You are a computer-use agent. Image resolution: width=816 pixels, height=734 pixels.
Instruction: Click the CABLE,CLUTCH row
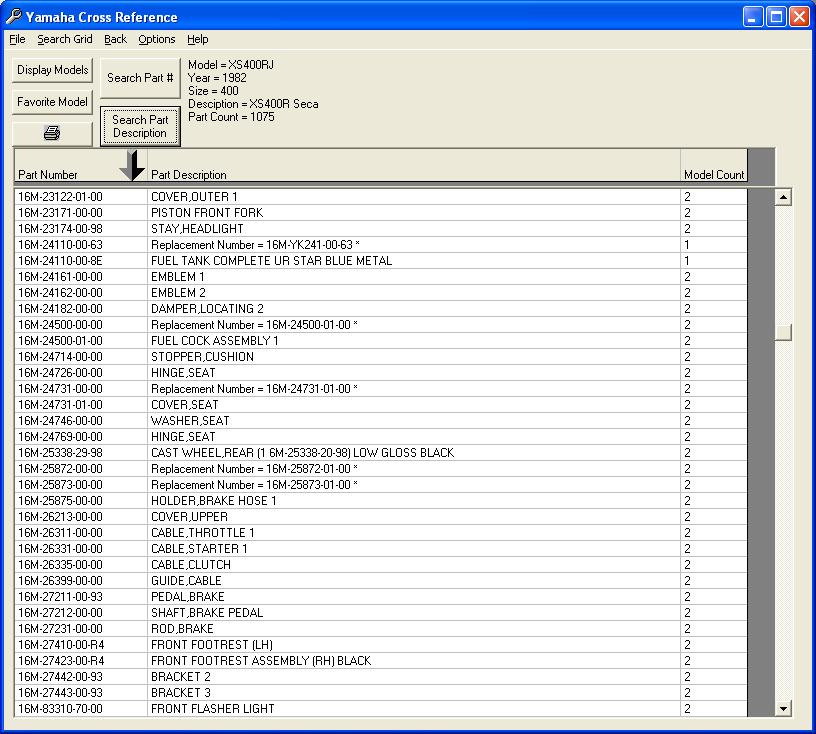(x=380, y=565)
